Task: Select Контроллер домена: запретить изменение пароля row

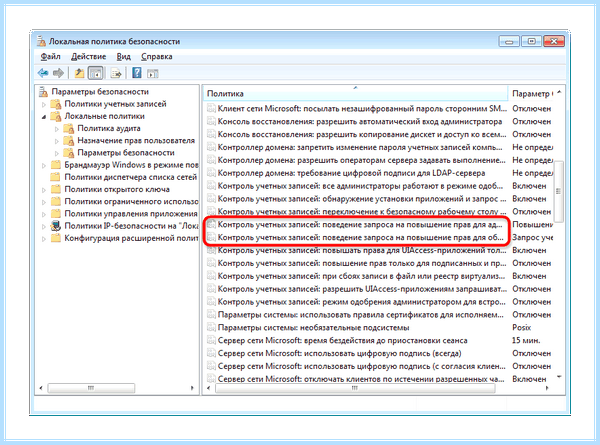Action: [x=360, y=147]
